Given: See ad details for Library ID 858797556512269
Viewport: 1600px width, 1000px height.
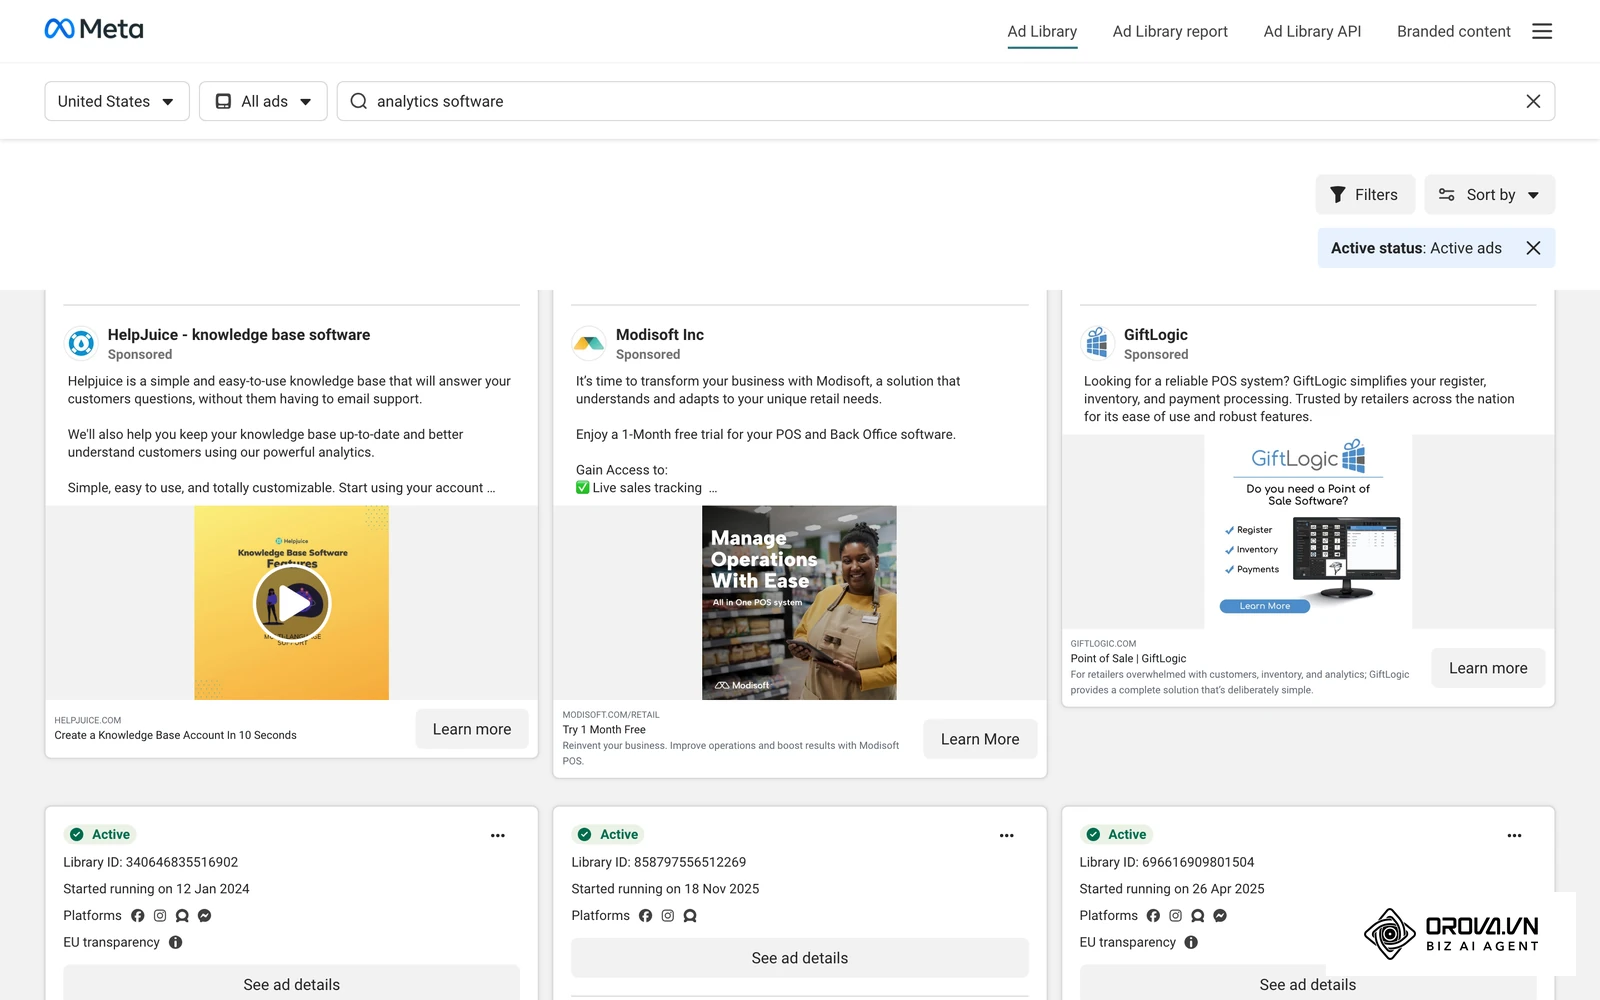Looking at the screenshot, I should click(800, 958).
